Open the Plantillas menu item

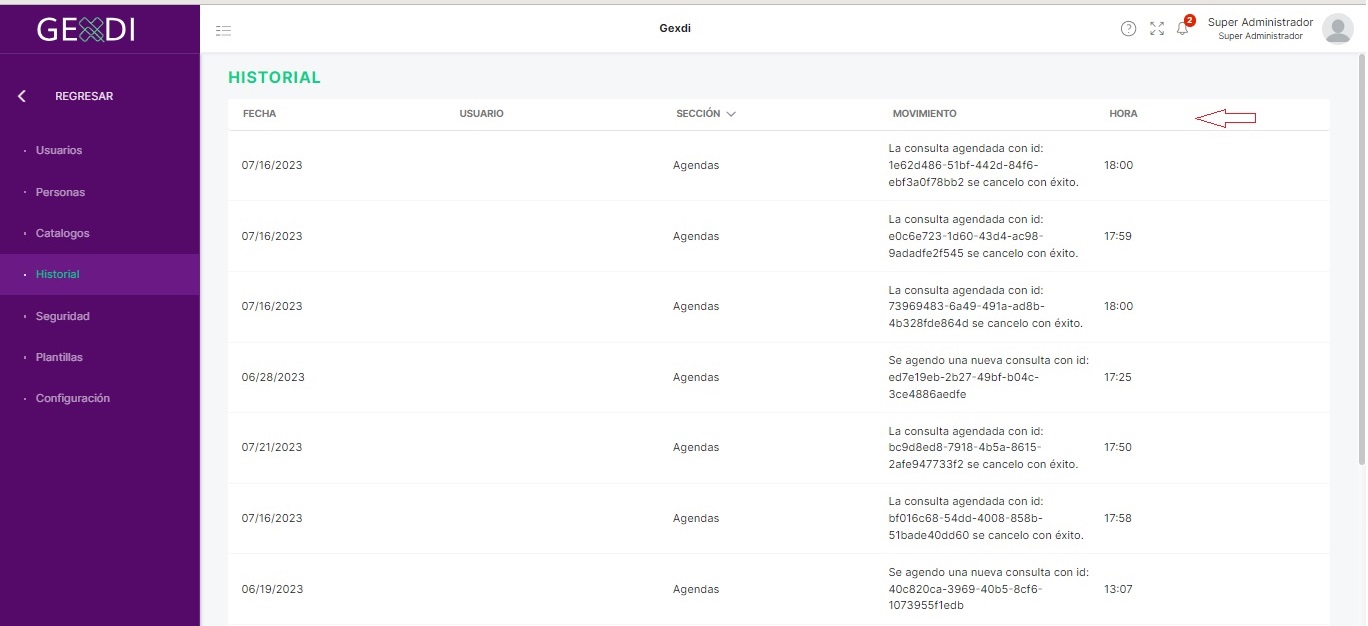[59, 357]
